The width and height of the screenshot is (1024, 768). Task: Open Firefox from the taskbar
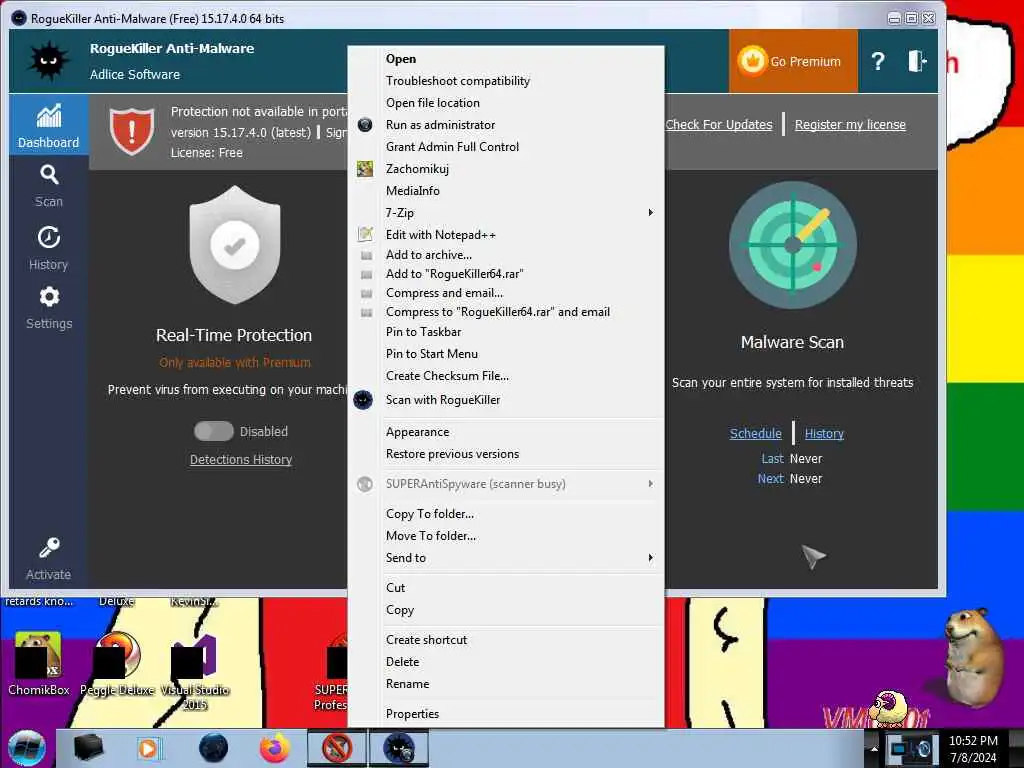point(274,748)
